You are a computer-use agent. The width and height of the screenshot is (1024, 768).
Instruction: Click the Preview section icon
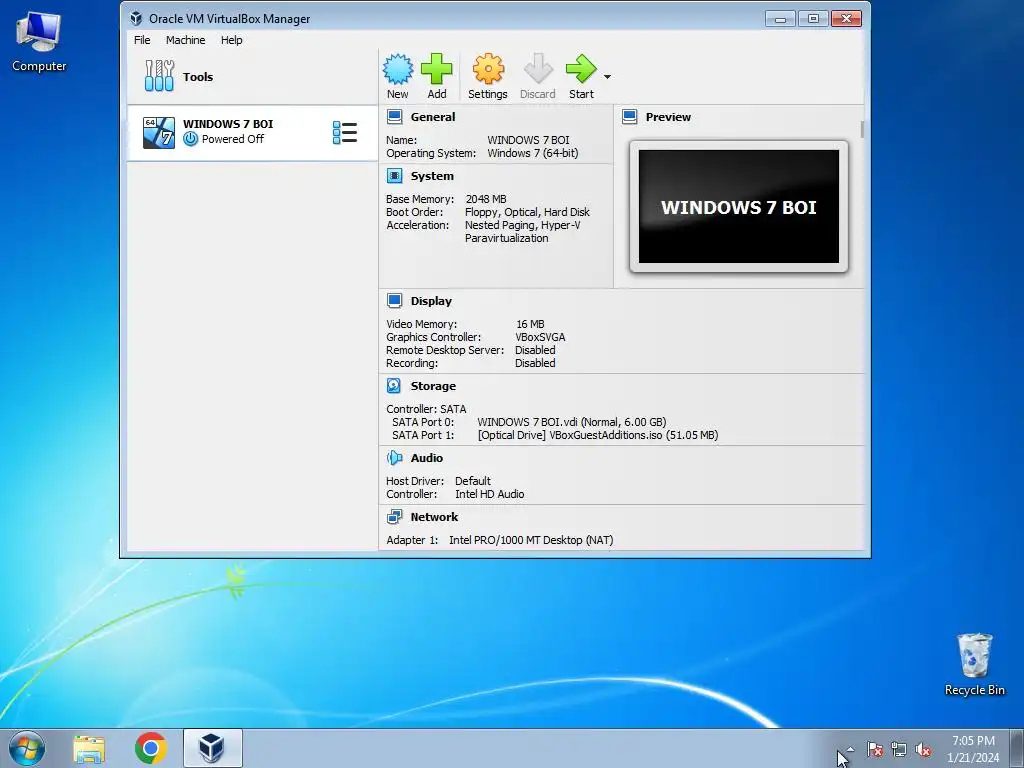[630, 117]
